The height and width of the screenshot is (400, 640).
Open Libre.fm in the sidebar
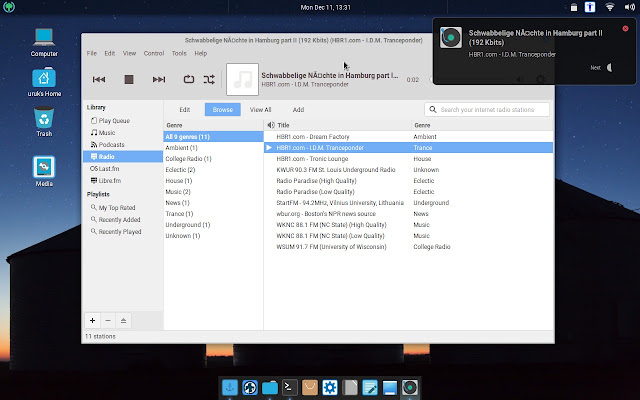[x=106, y=180]
